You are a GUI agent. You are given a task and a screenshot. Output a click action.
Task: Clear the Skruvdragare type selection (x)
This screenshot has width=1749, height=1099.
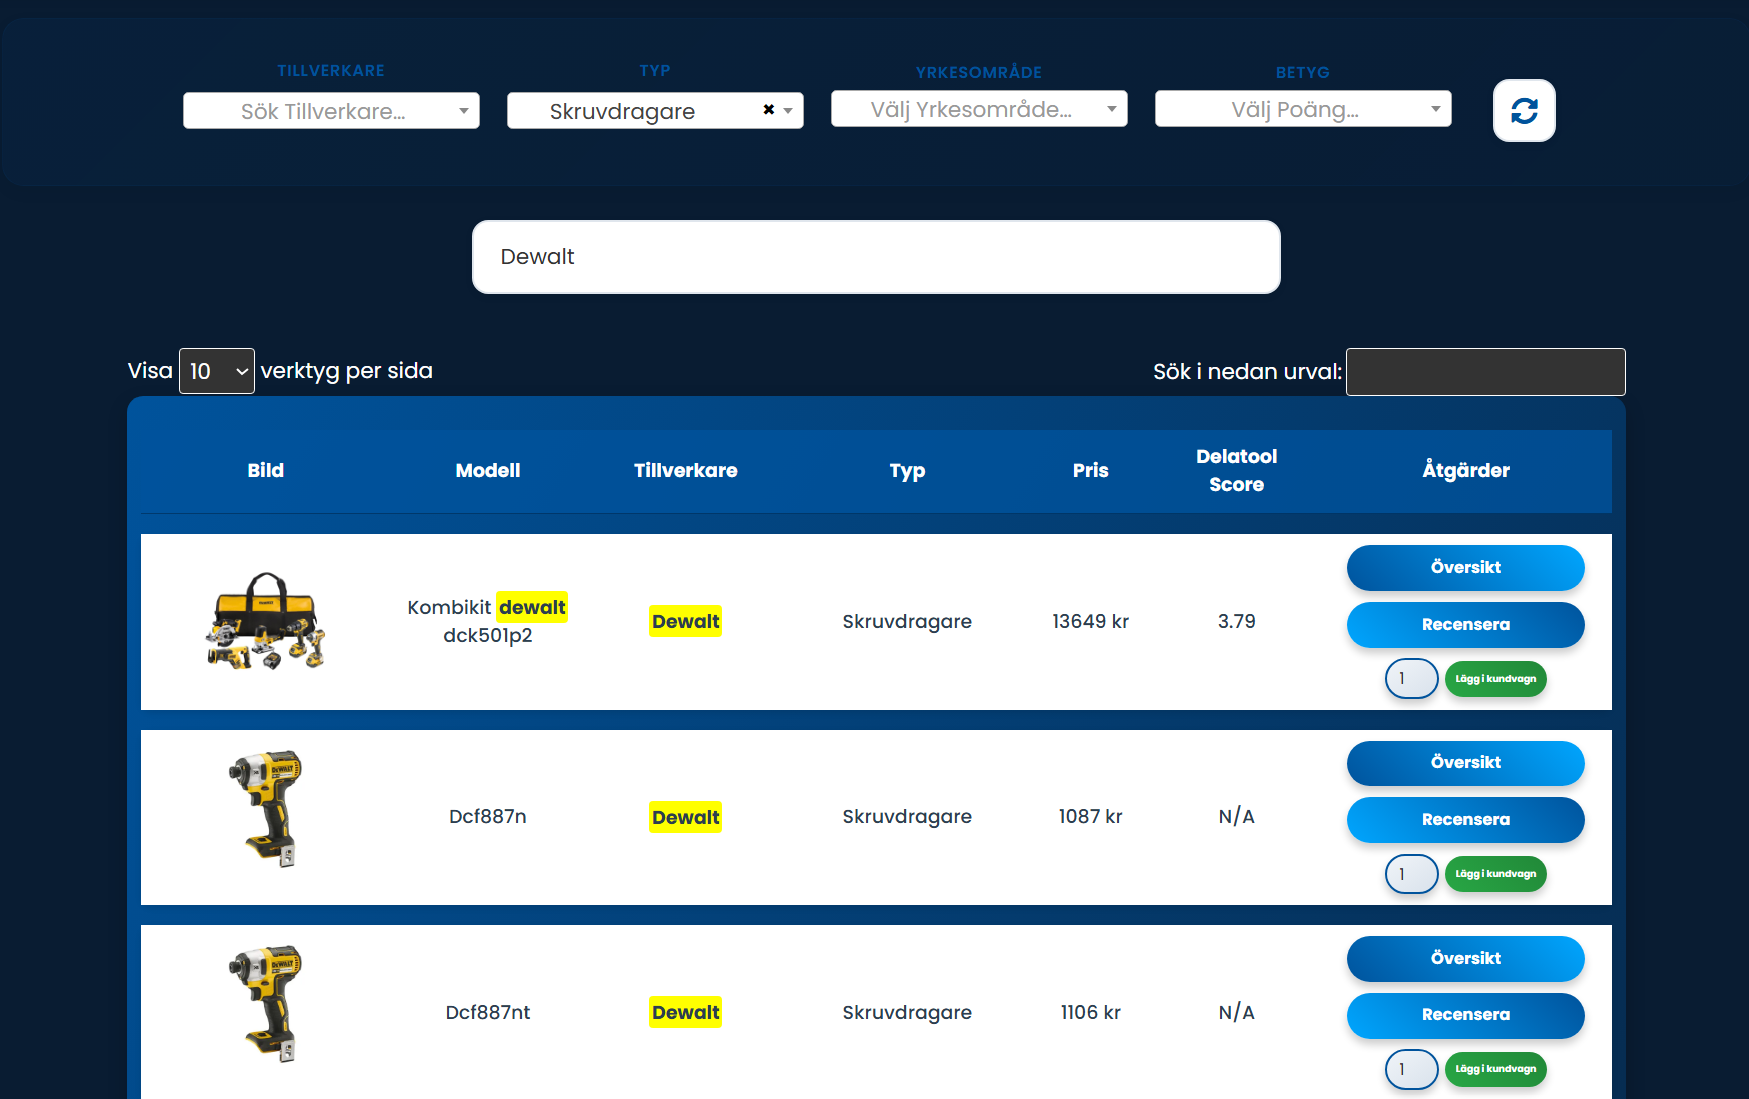[768, 110]
